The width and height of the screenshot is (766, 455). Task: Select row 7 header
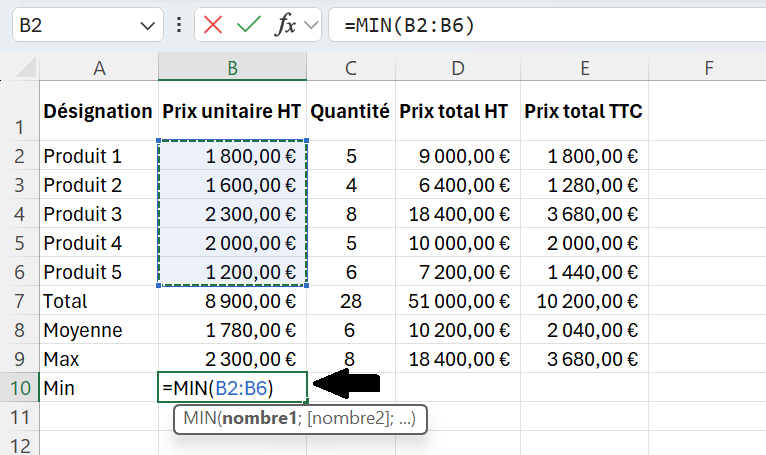coord(20,301)
